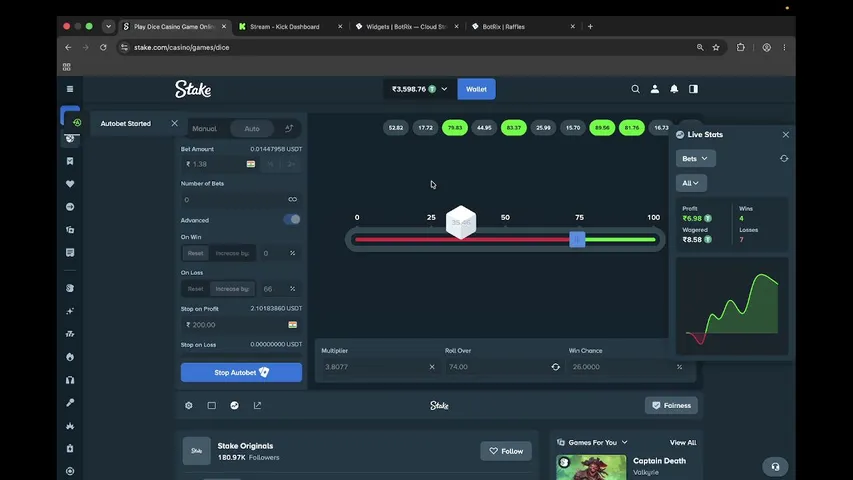This screenshot has width=853, height=480.
Task: Click the Stake logo in header
Action: (x=193, y=89)
